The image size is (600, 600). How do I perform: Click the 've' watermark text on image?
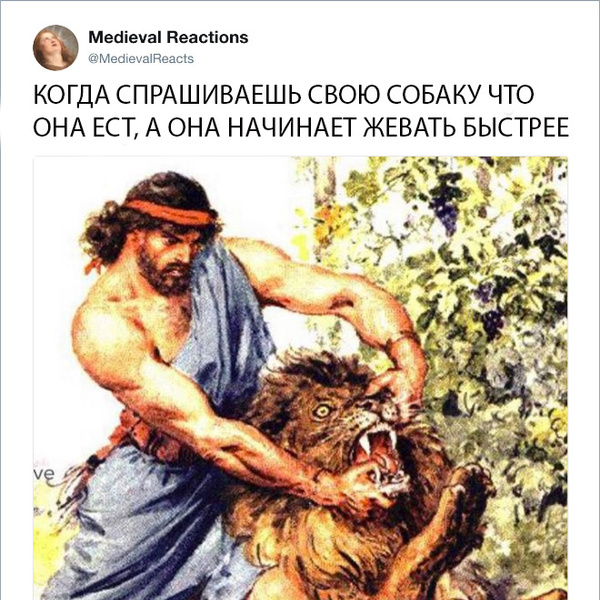[x=44, y=474]
